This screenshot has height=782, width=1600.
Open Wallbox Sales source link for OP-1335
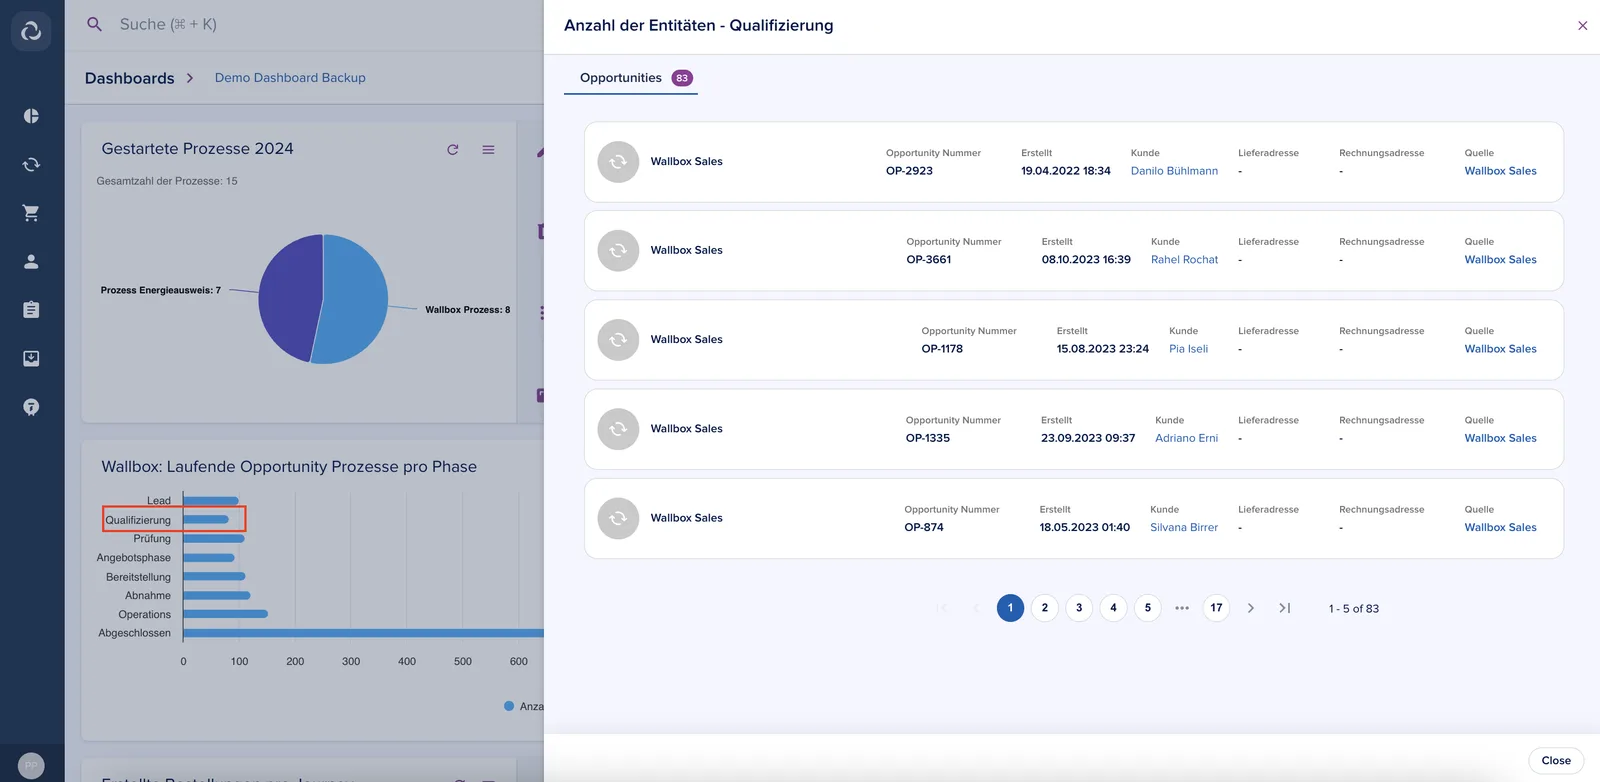pyautogui.click(x=1501, y=438)
